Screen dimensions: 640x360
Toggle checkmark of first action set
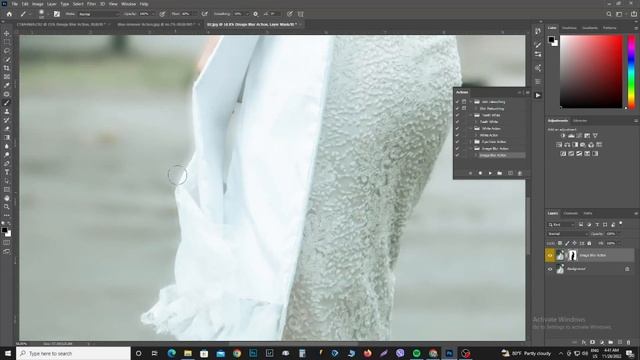[x=457, y=102]
